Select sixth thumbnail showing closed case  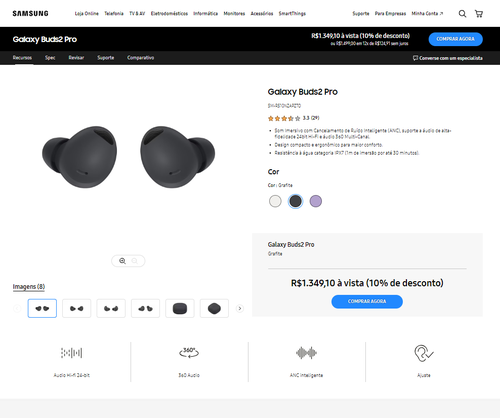pyautogui.click(x=214, y=308)
